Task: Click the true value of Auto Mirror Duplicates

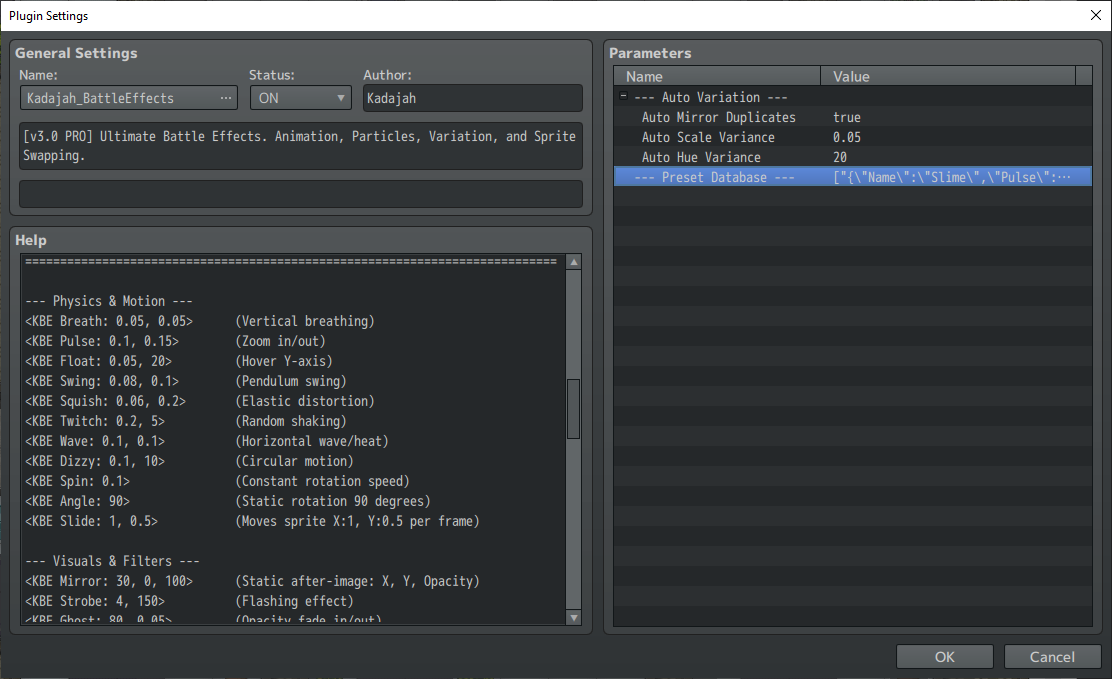Action: click(847, 117)
